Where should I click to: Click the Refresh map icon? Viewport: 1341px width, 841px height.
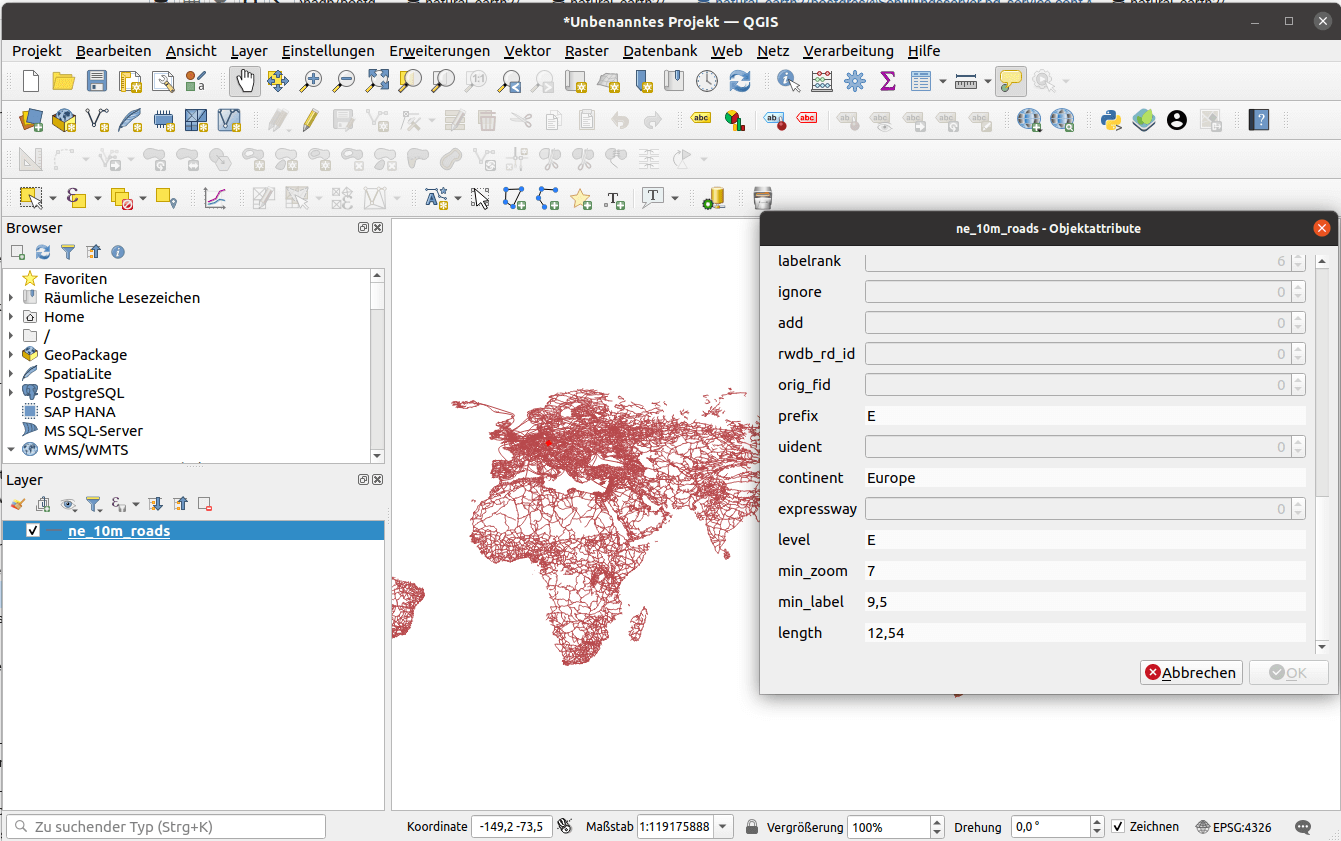[740, 81]
